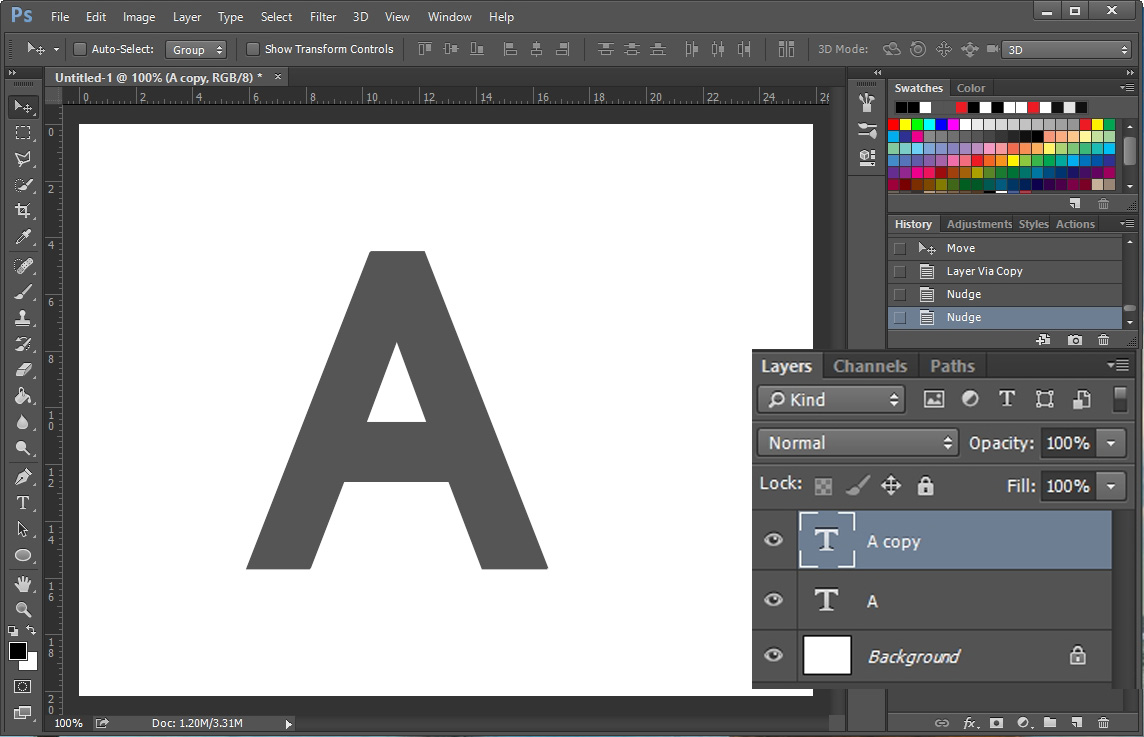Select the Horizontal Type tool
This screenshot has height=737, width=1144.
tap(23, 503)
